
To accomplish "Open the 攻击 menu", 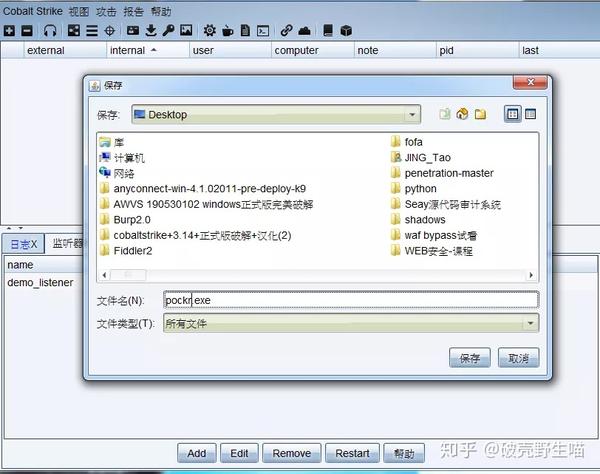I will [106, 11].
